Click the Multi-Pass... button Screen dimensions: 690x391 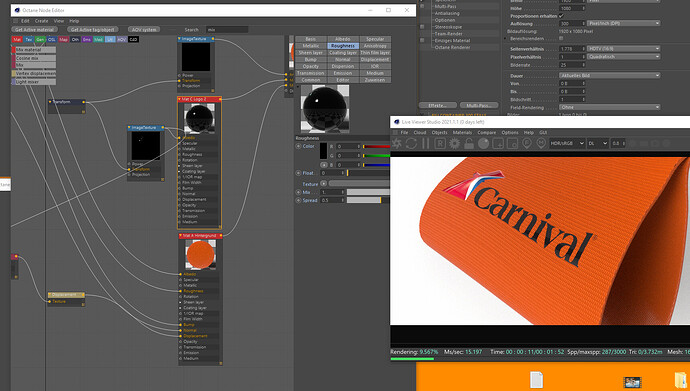pos(479,106)
